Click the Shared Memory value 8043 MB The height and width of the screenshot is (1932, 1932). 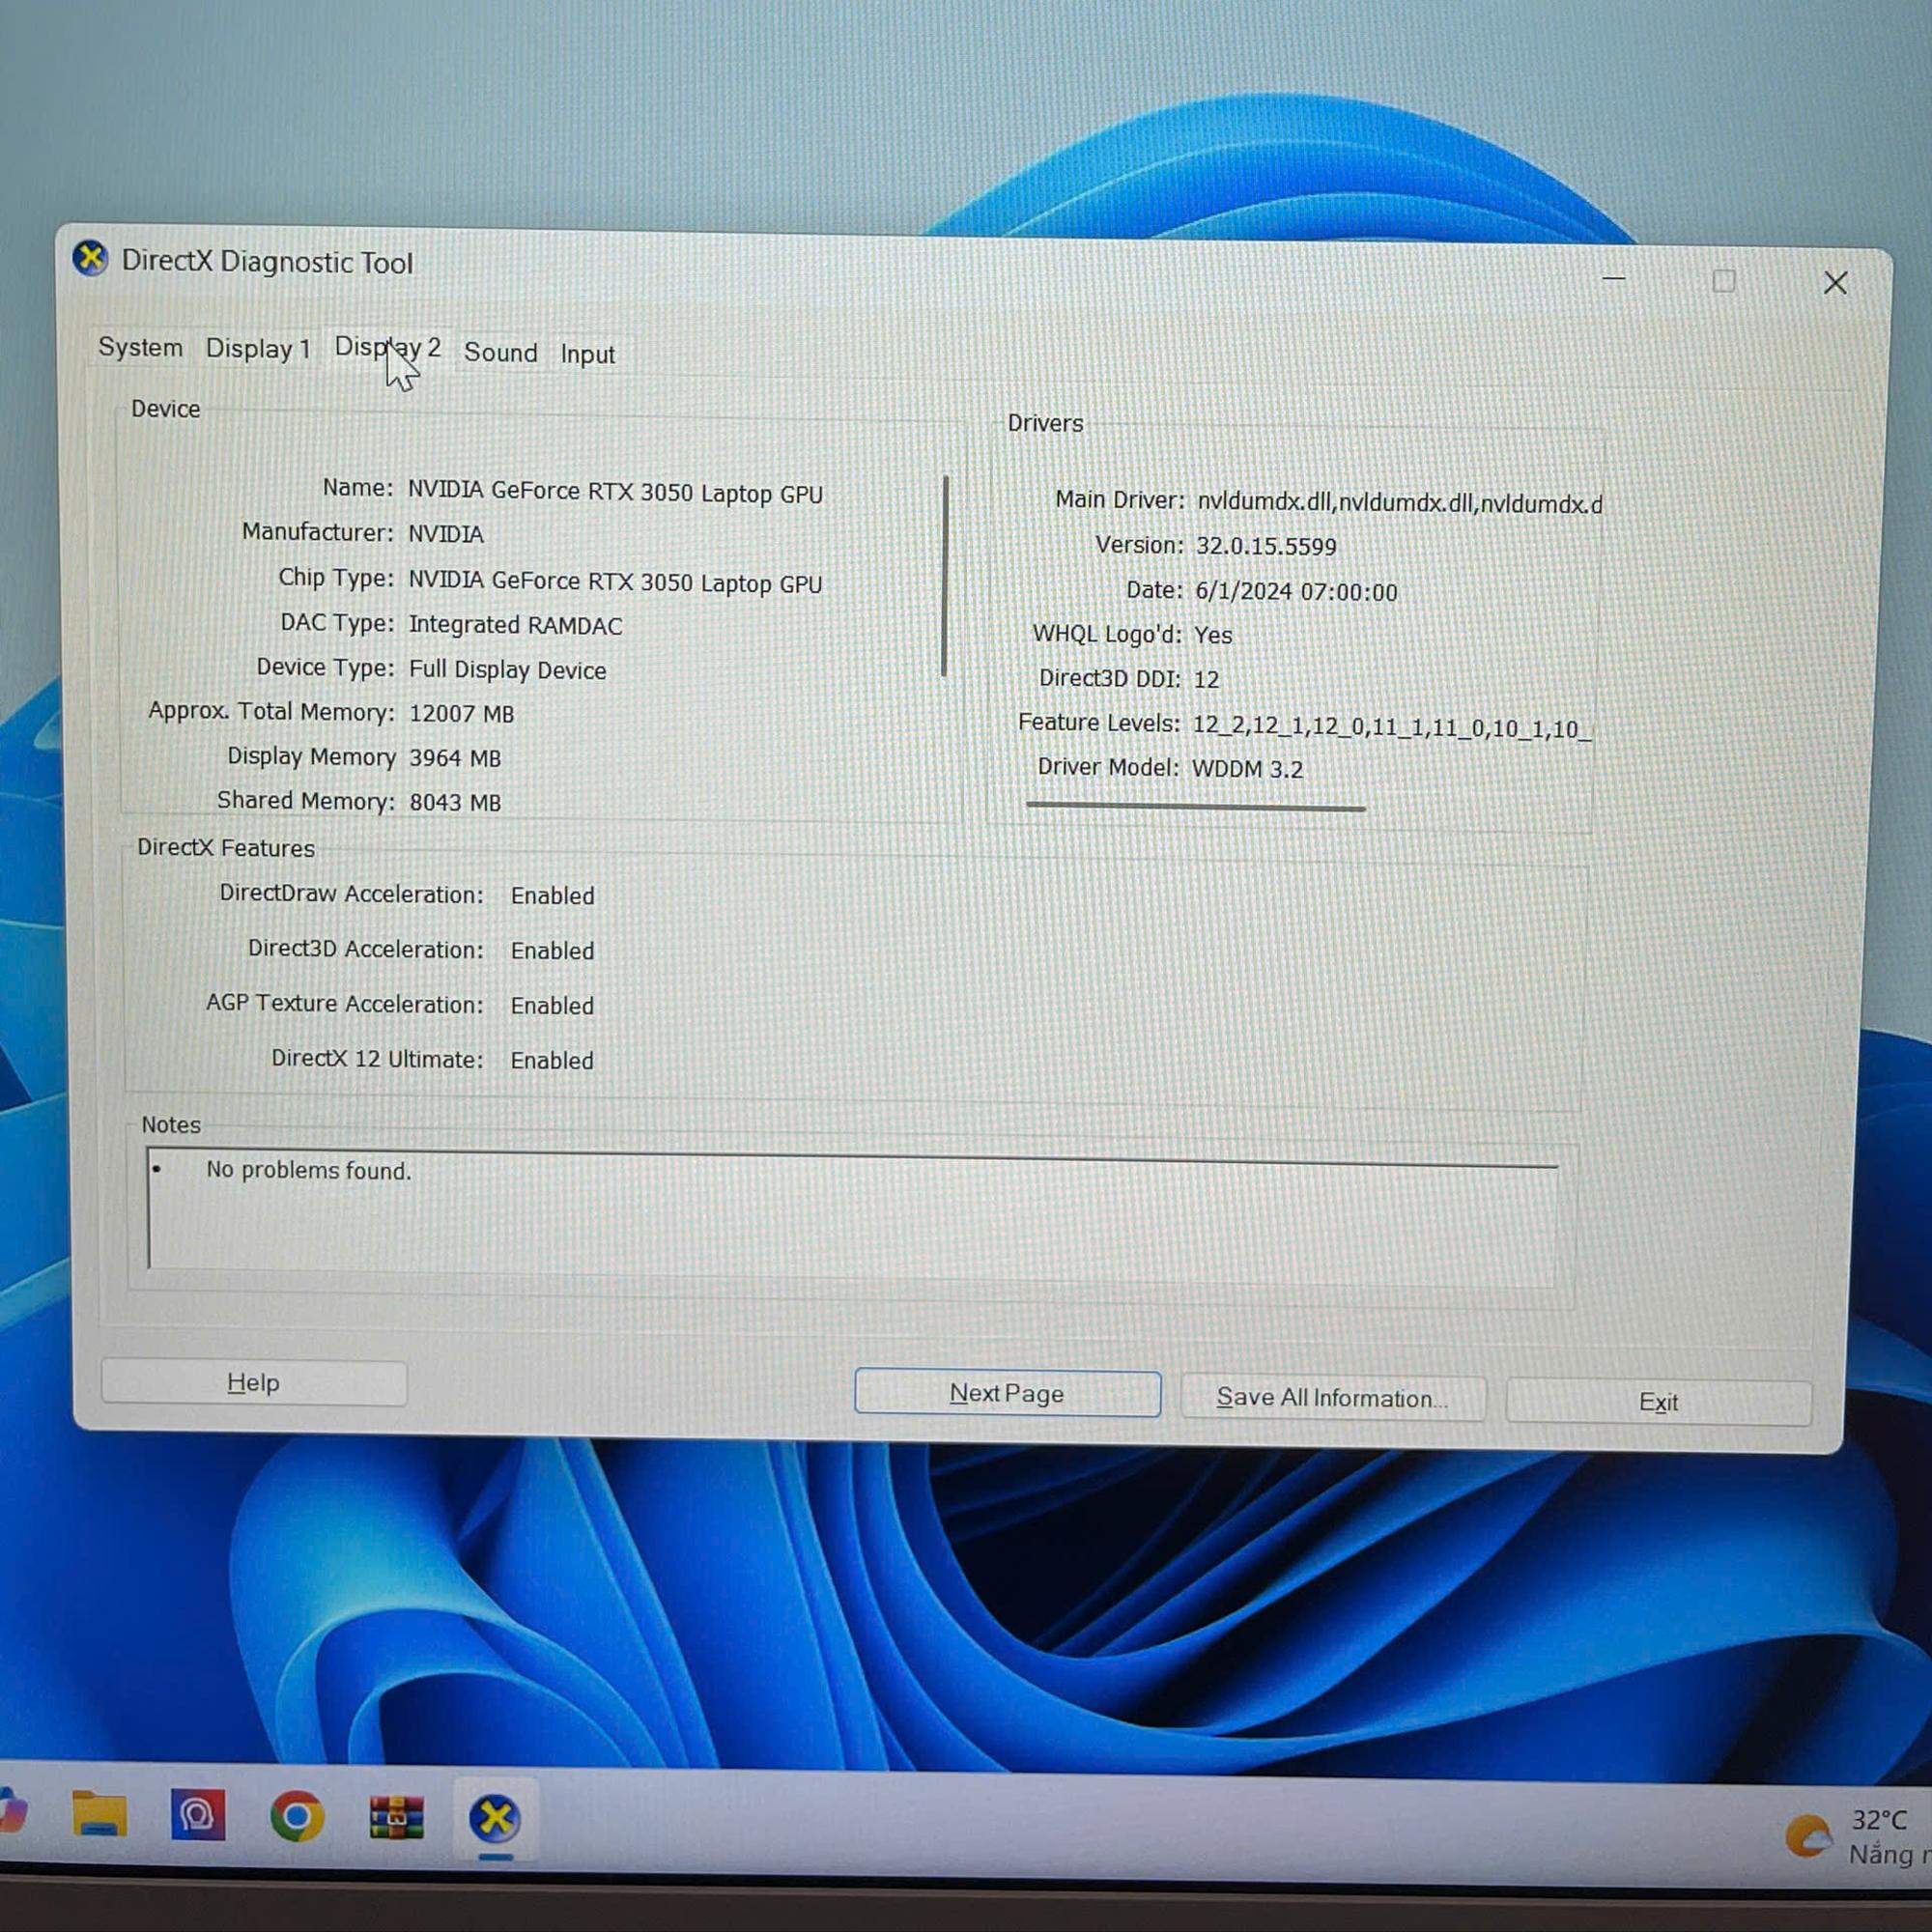click(x=455, y=802)
